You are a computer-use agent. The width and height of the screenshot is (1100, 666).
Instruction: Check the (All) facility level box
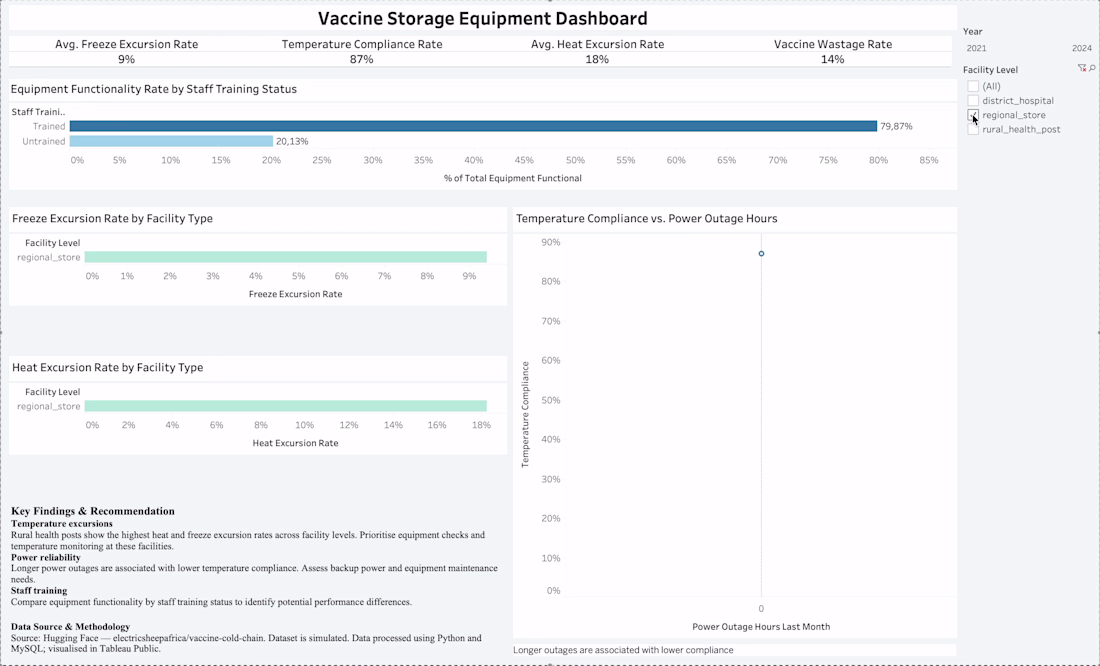(973, 86)
